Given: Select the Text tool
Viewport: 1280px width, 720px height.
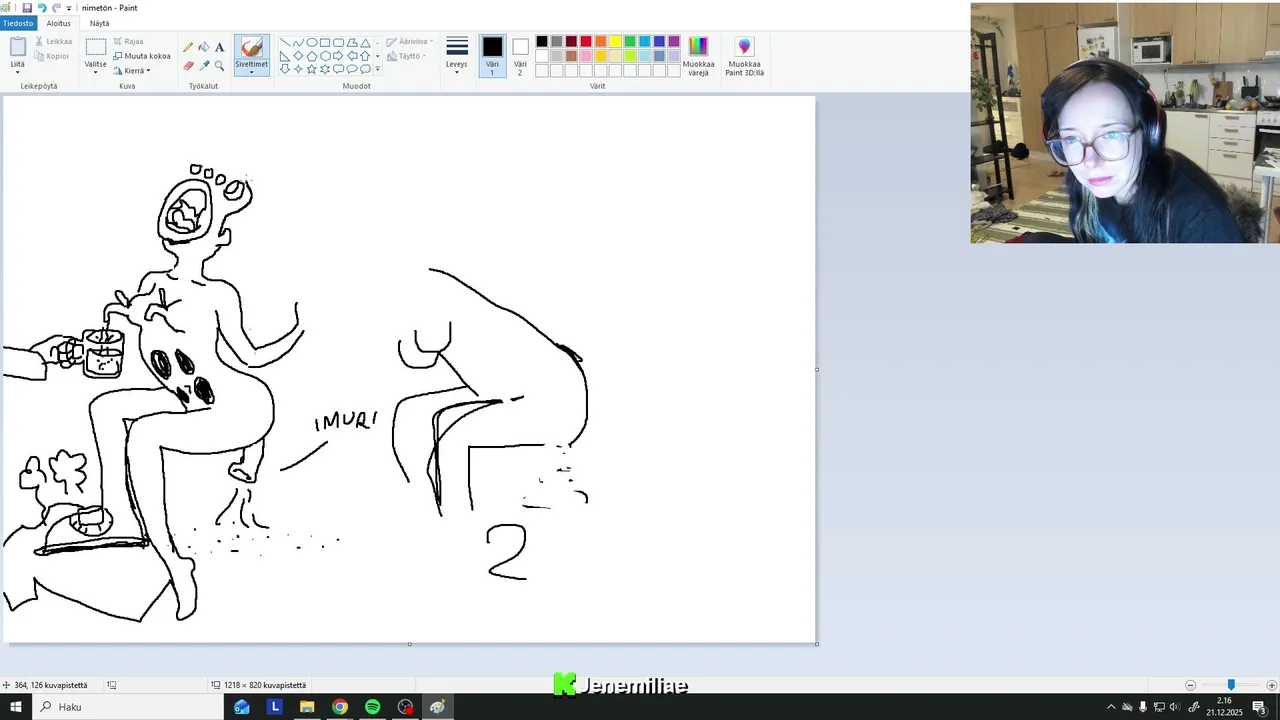Looking at the screenshot, I should pos(220,47).
